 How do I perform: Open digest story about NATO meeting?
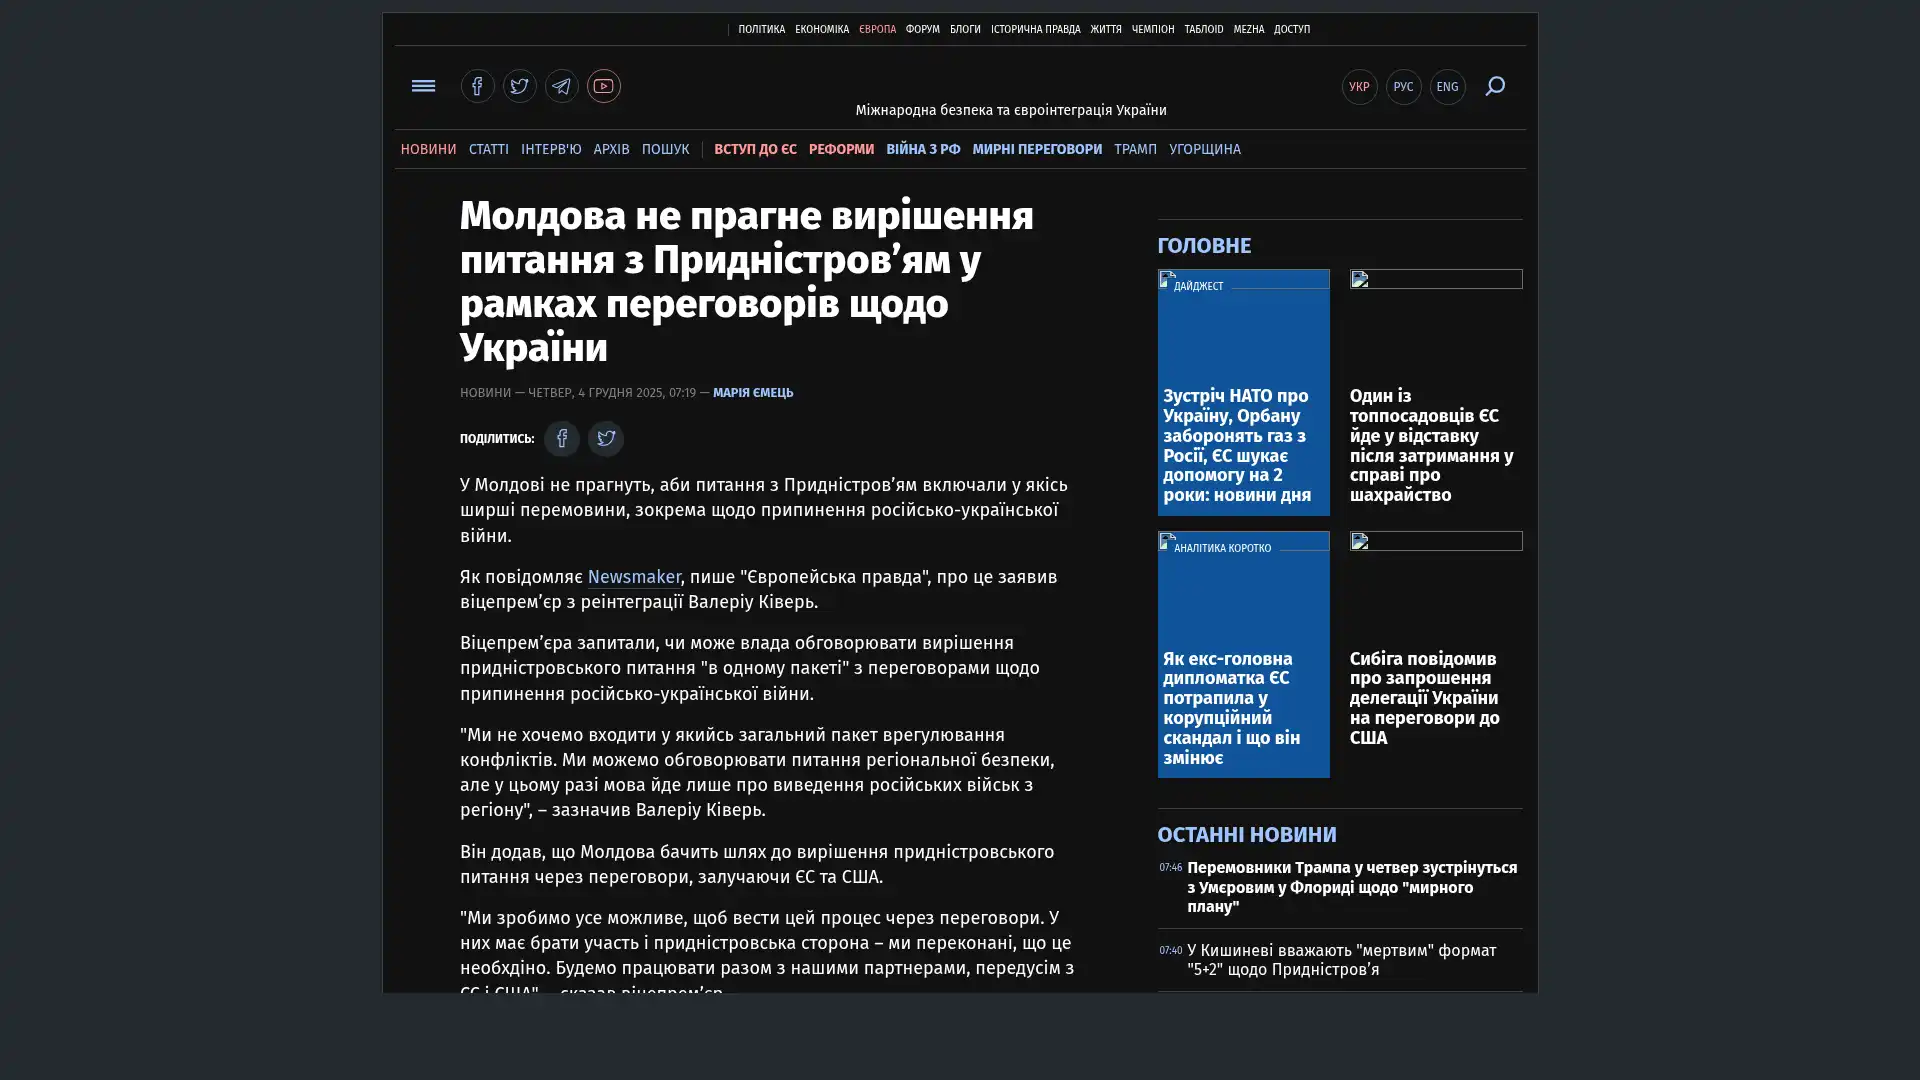coord(1237,445)
